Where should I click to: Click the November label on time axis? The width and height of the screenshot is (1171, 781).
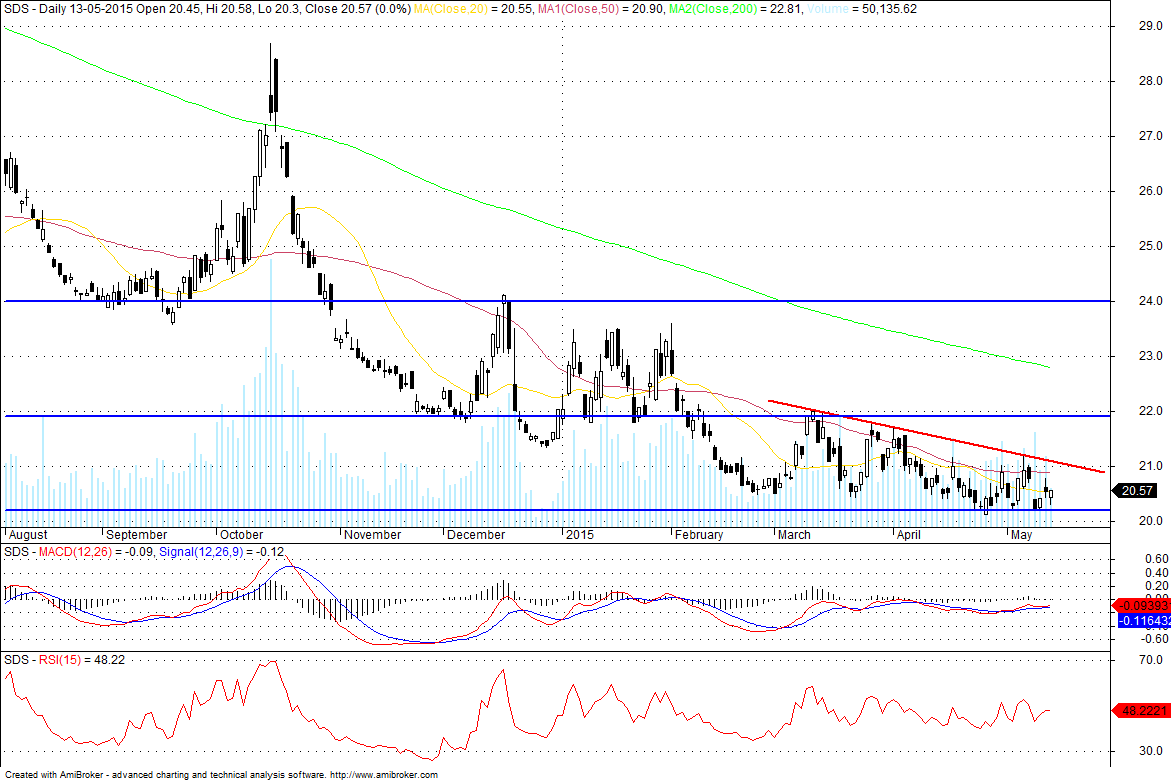point(373,535)
